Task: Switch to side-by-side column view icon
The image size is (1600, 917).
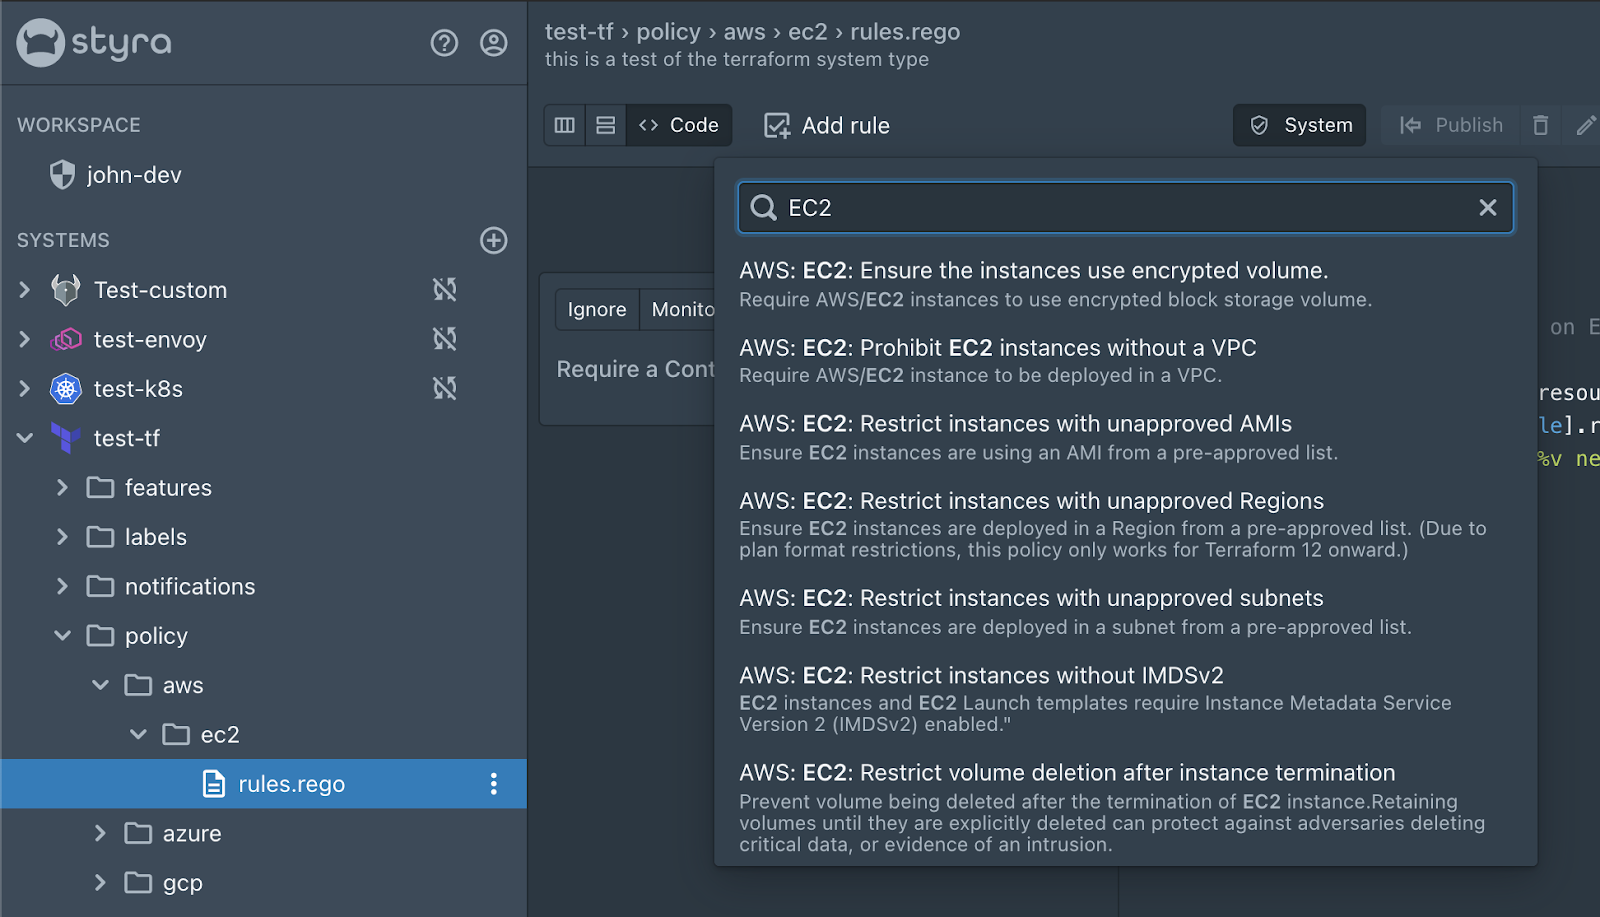Action: 565,125
